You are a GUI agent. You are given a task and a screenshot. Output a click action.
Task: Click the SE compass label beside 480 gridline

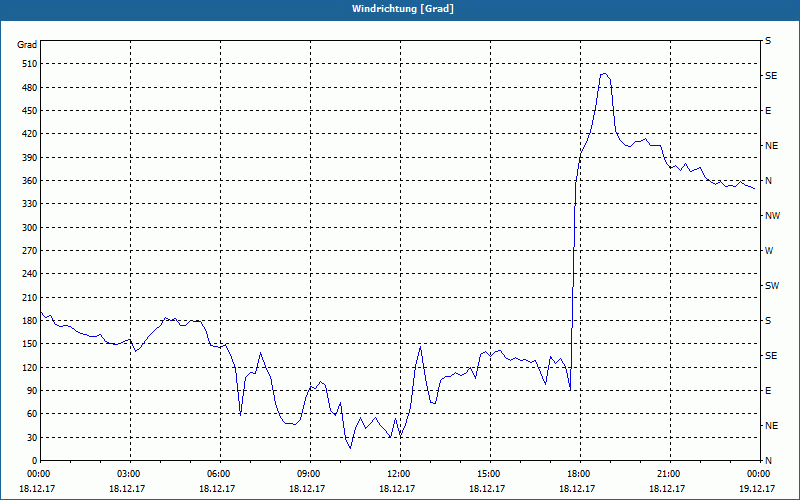[x=771, y=76]
